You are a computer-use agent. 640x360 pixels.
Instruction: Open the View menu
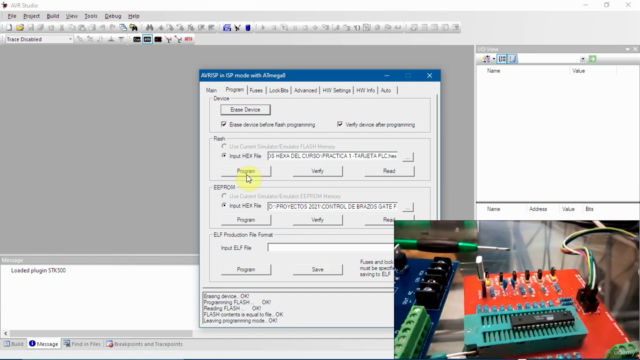click(x=71, y=16)
